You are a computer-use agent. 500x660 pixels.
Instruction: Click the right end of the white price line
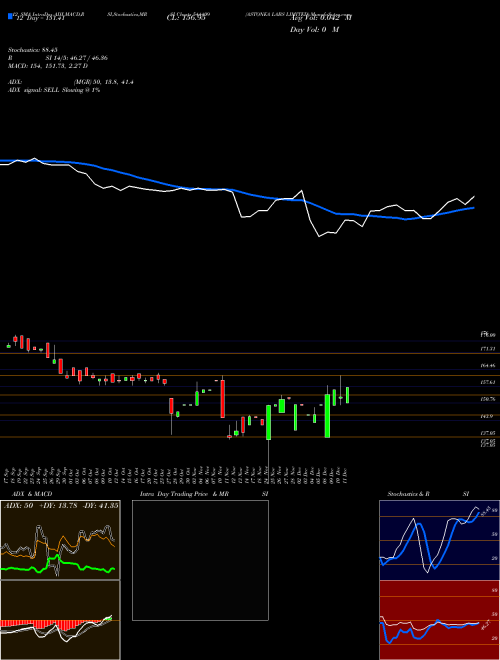click(x=474, y=197)
